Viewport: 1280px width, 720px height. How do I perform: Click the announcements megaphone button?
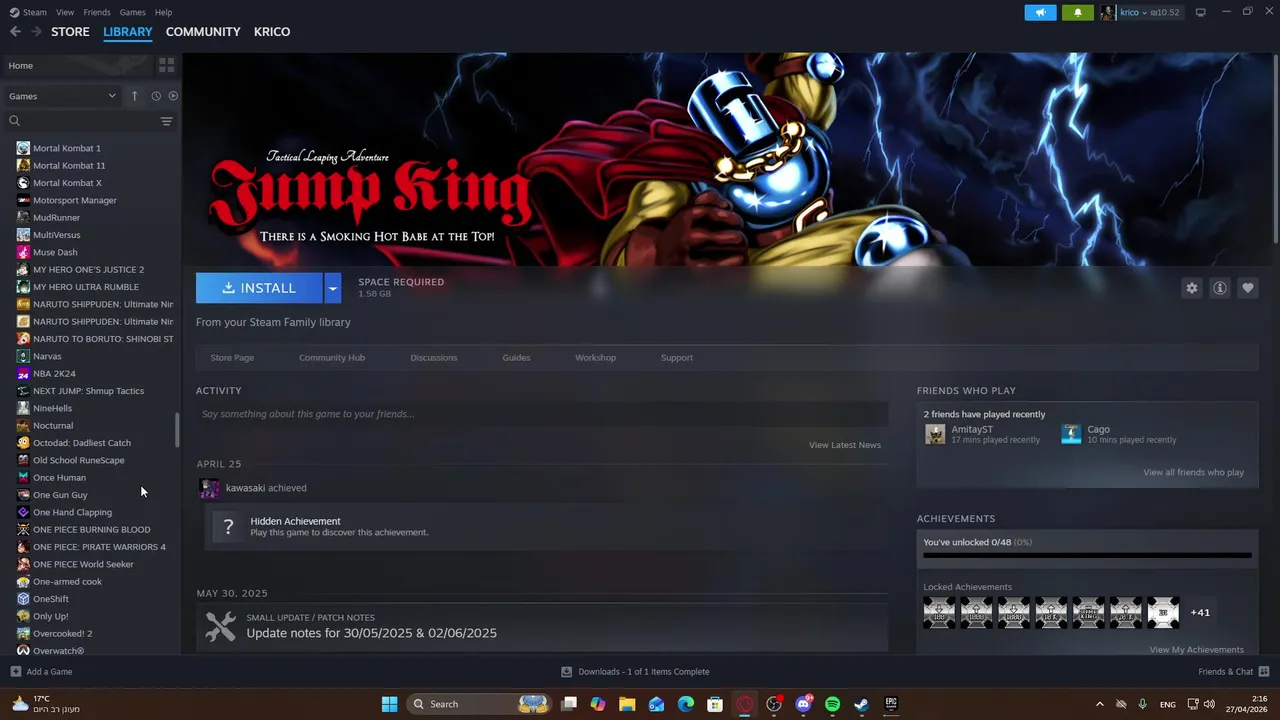tap(1040, 12)
